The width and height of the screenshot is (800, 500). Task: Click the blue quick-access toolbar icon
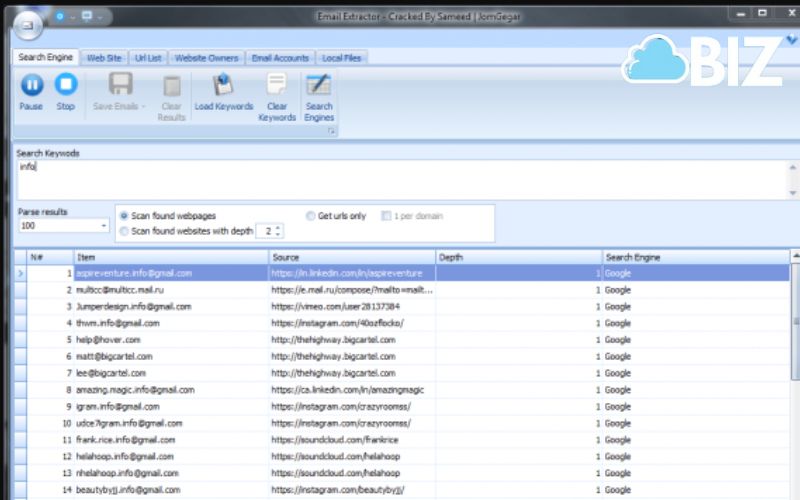[x=60, y=16]
